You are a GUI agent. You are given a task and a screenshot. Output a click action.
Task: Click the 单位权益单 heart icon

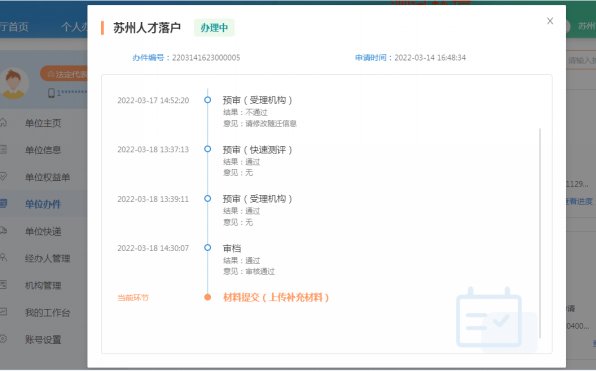3,176
